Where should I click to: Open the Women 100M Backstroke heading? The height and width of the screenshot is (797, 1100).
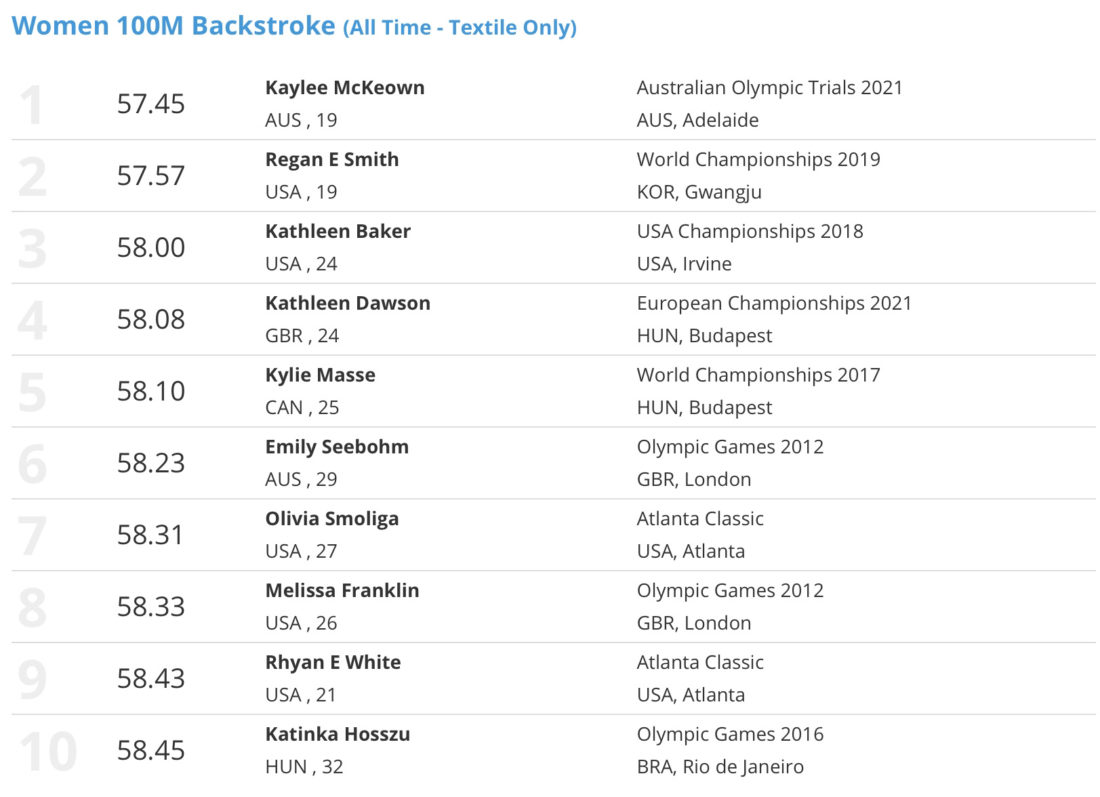173,26
